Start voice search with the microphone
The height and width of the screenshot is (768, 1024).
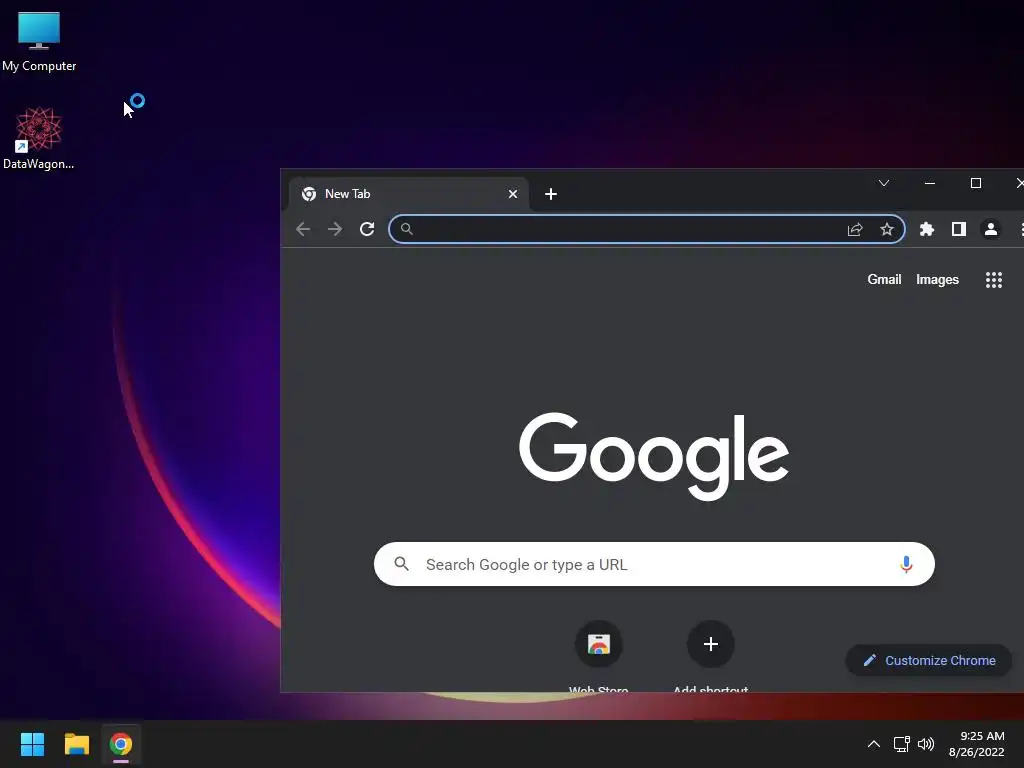point(906,564)
